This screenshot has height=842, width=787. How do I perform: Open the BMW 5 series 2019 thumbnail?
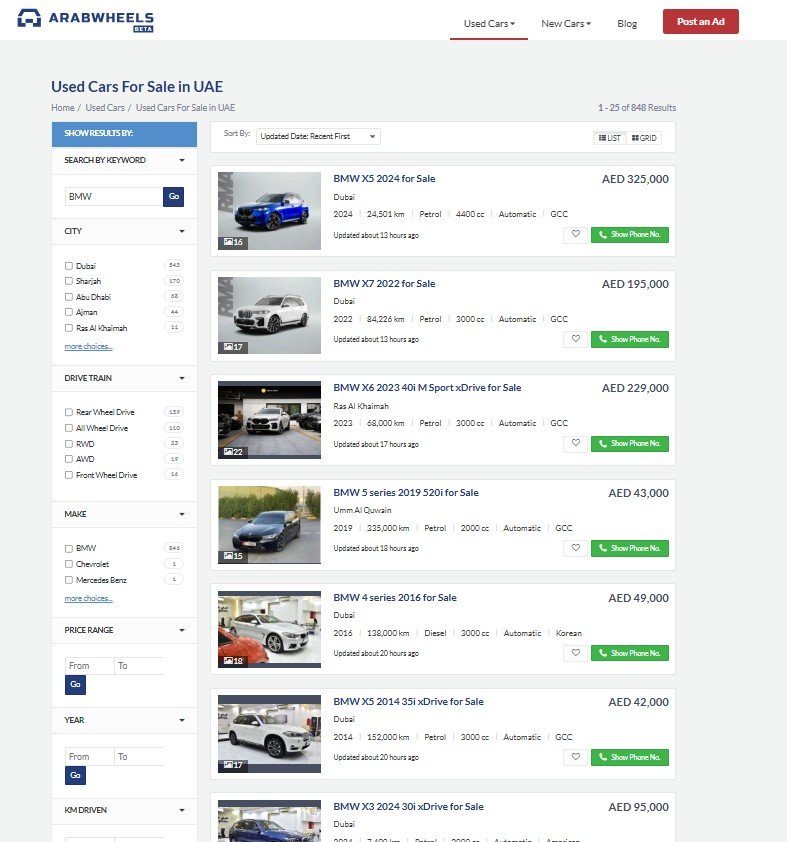pyautogui.click(x=269, y=525)
